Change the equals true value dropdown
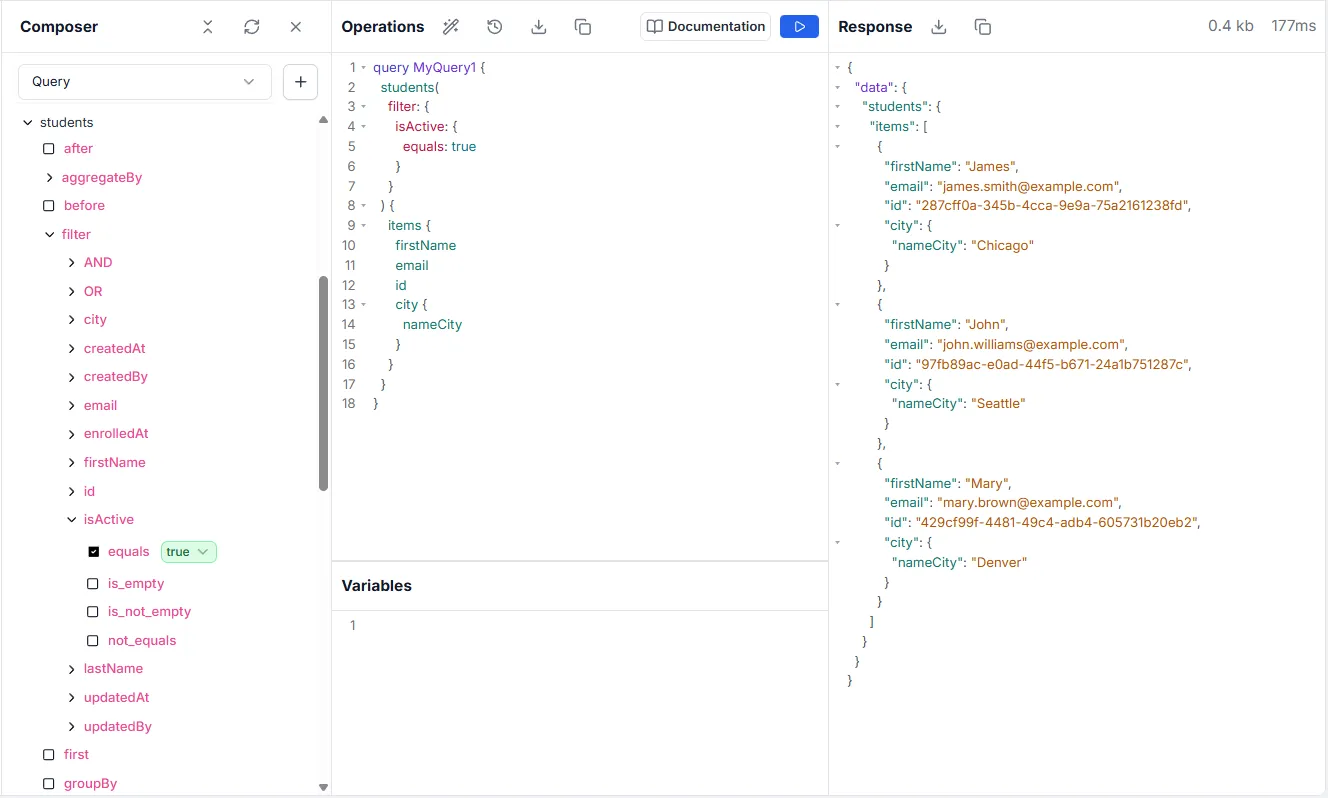 click(189, 552)
